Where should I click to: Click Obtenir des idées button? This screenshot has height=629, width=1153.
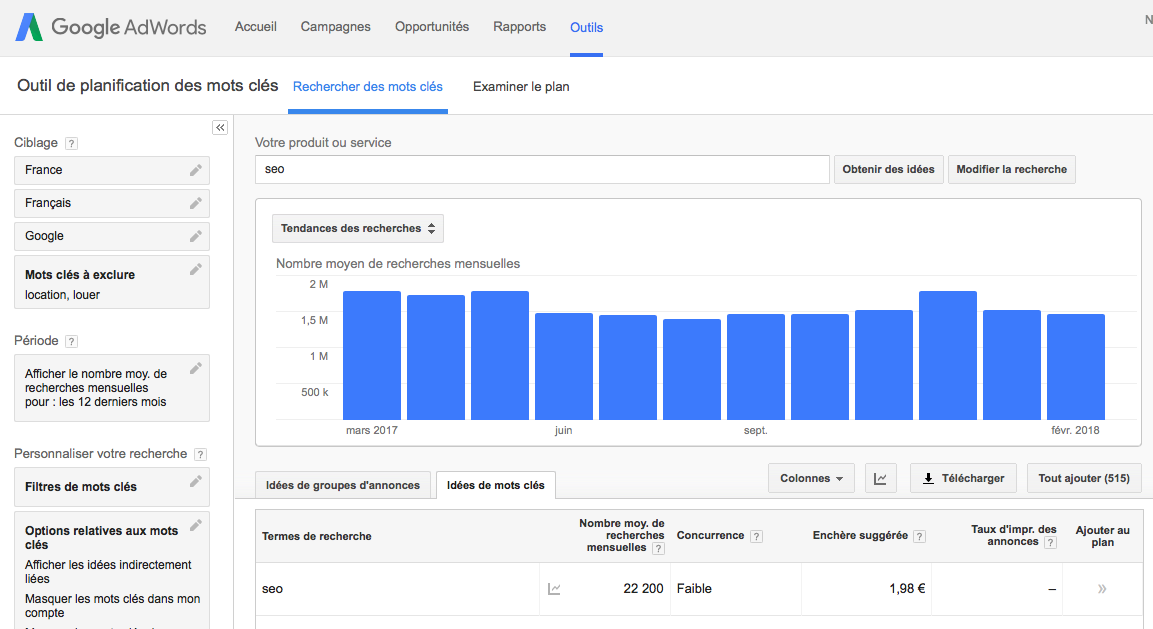pyautogui.click(x=888, y=169)
